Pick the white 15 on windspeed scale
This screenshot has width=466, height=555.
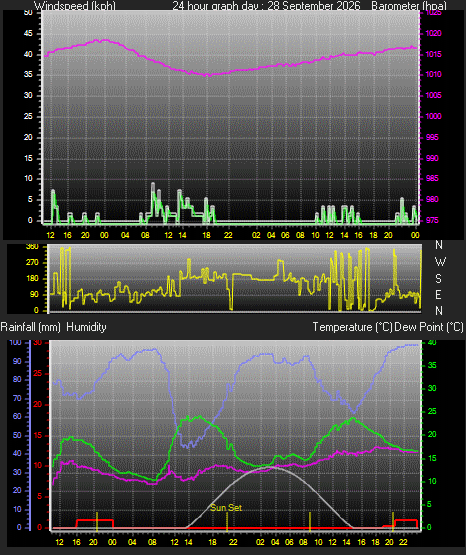28,158
